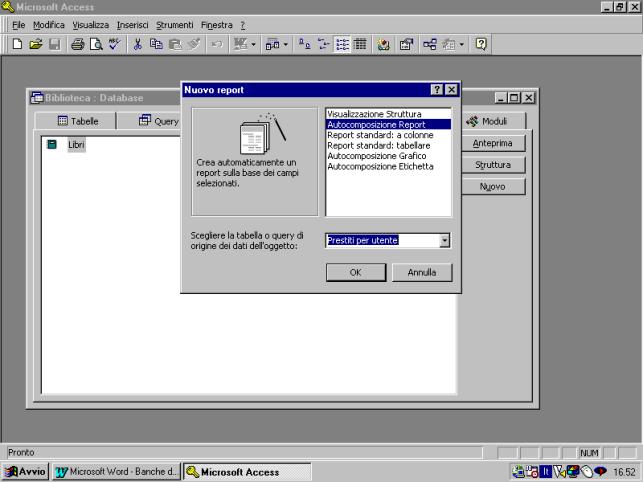The height and width of the screenshot is (482, 643).
Task: Open the Visualizza menu
Action: point(91,25)
